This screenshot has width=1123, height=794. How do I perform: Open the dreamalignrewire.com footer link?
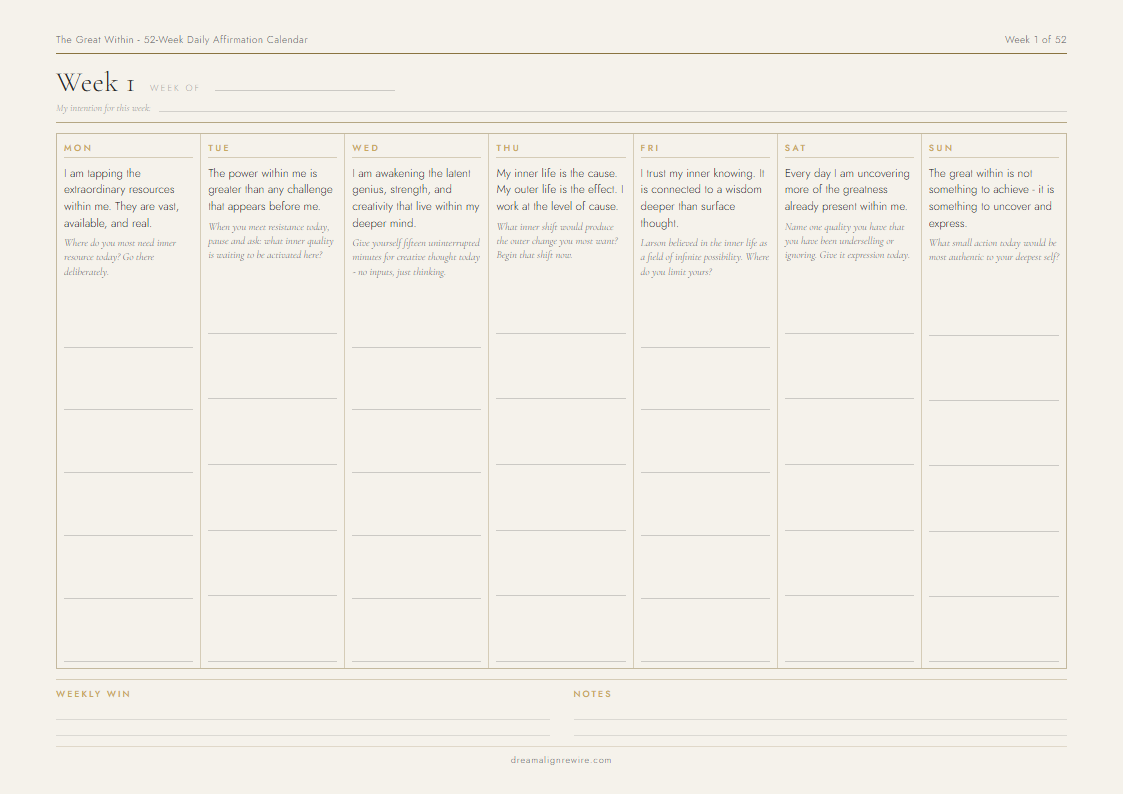561,760
